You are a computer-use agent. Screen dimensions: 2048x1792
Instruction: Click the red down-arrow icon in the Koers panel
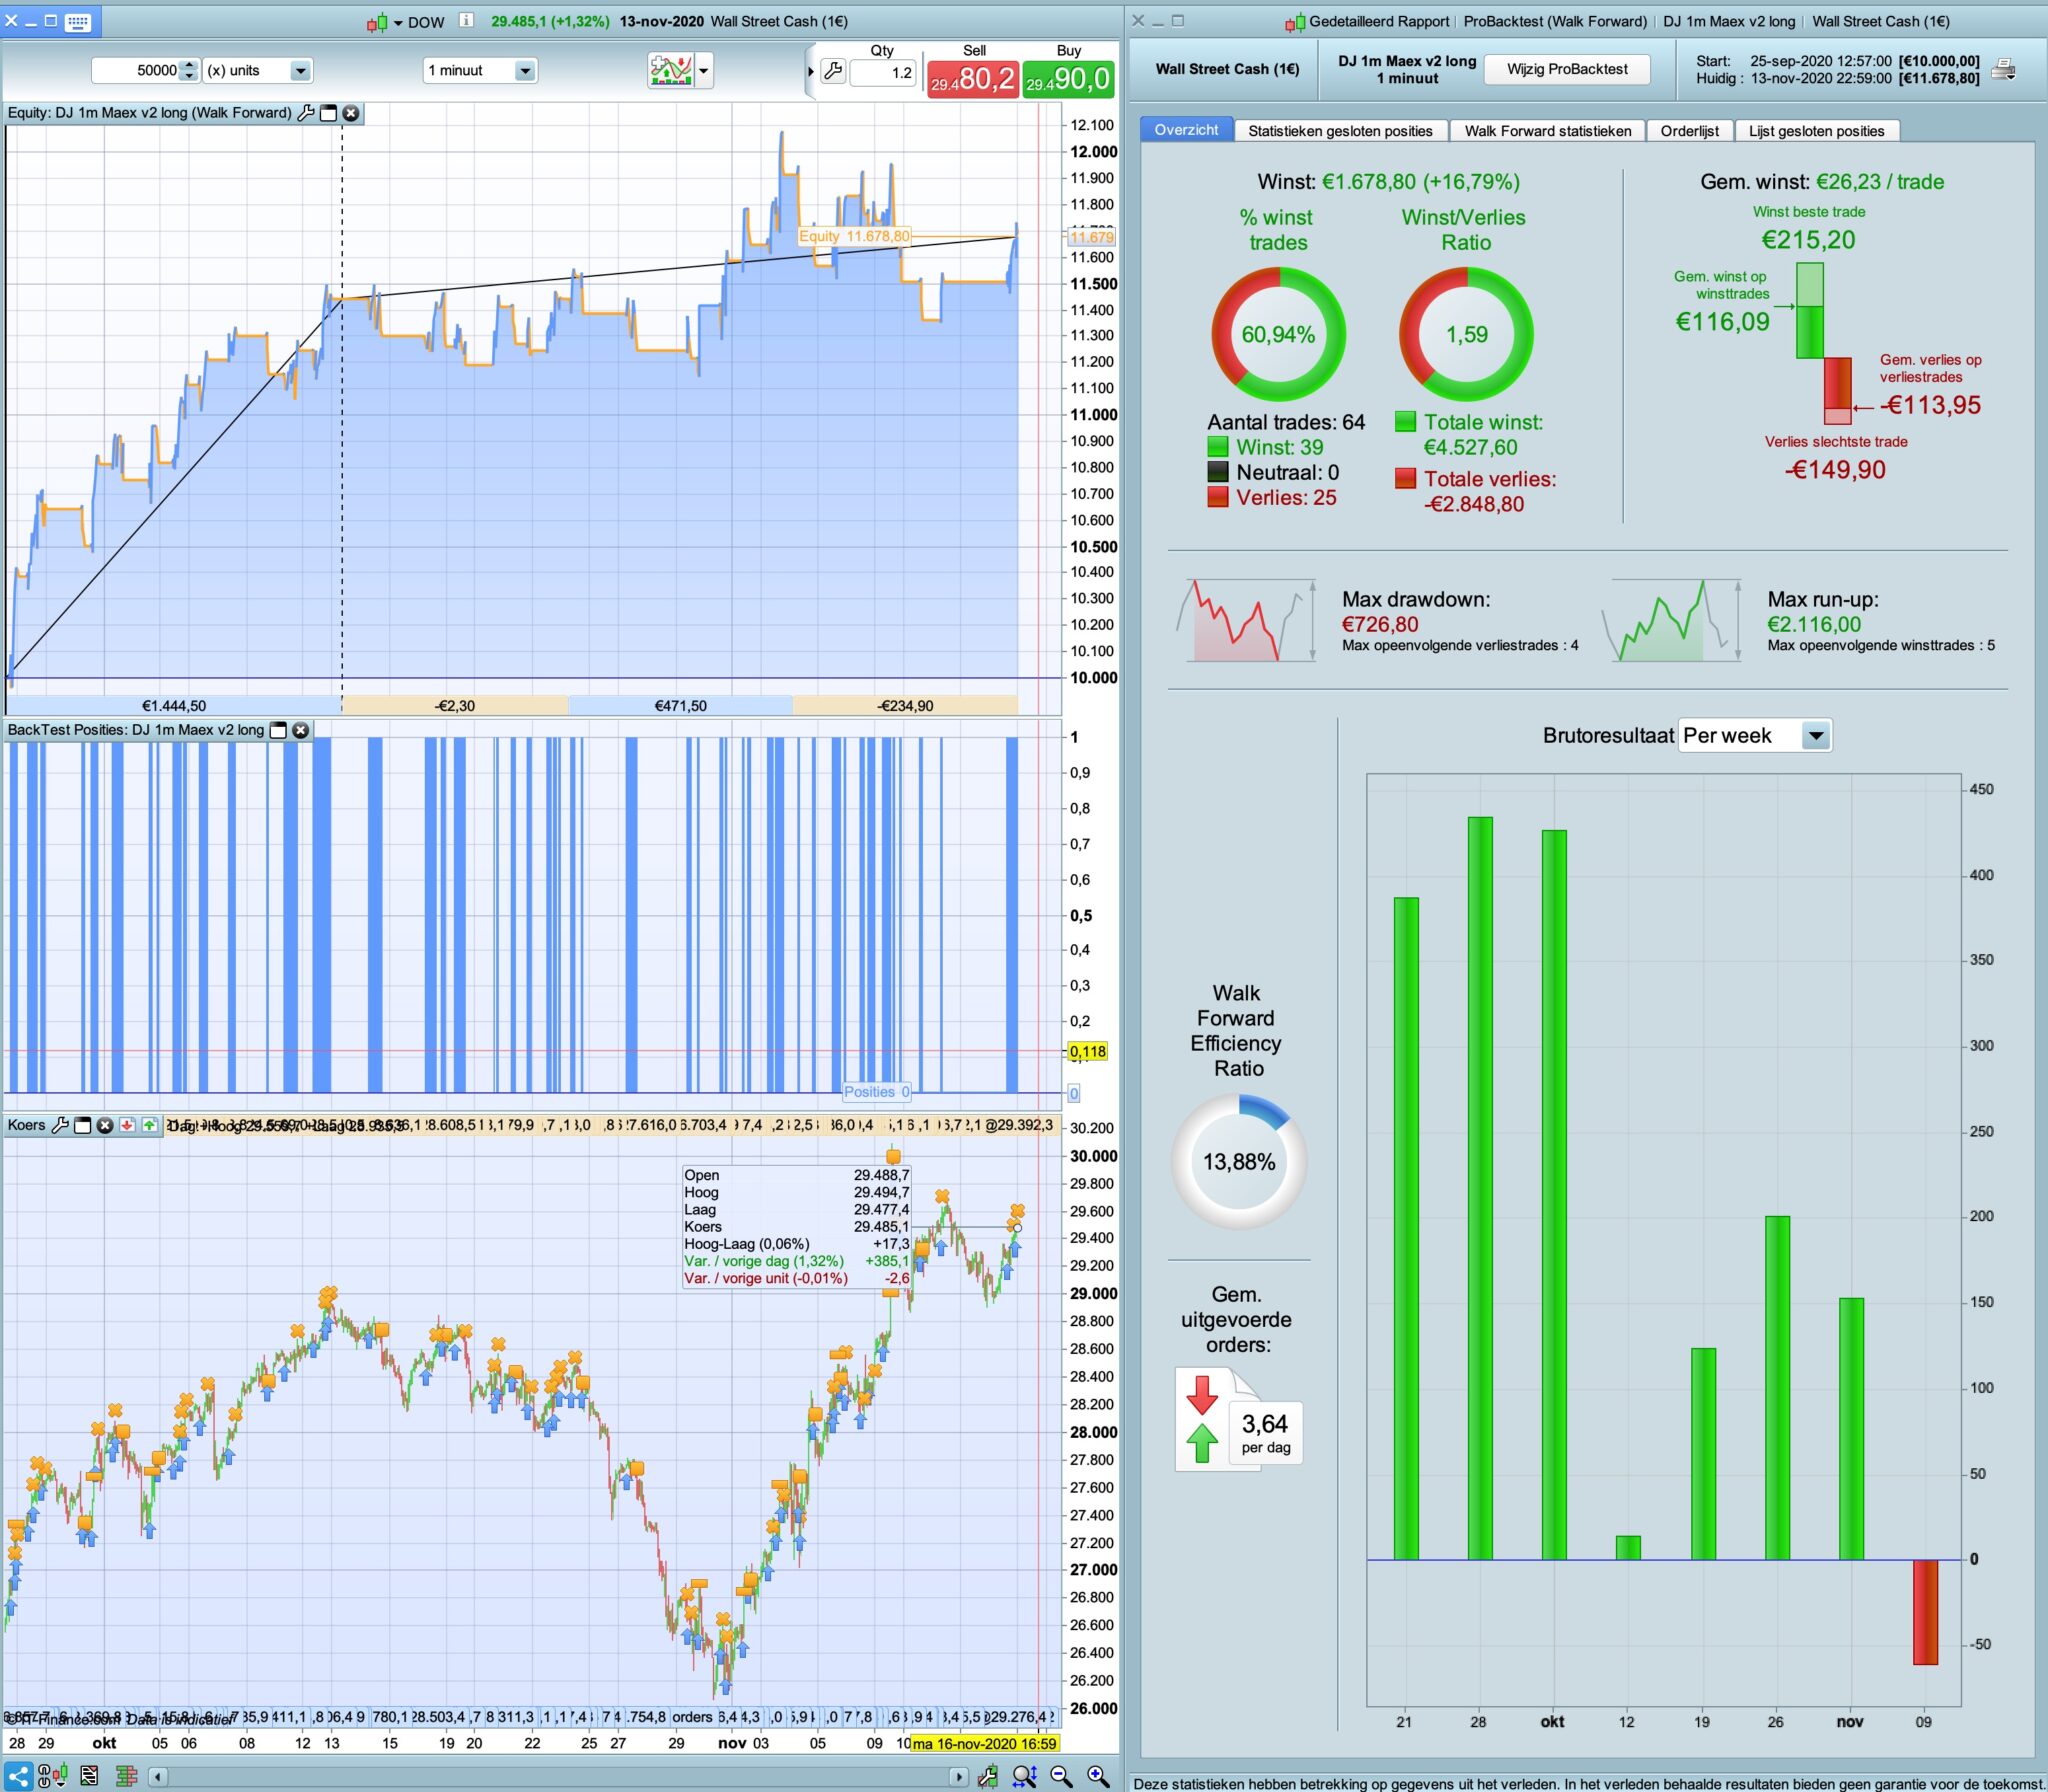(x=127, y=1125)
